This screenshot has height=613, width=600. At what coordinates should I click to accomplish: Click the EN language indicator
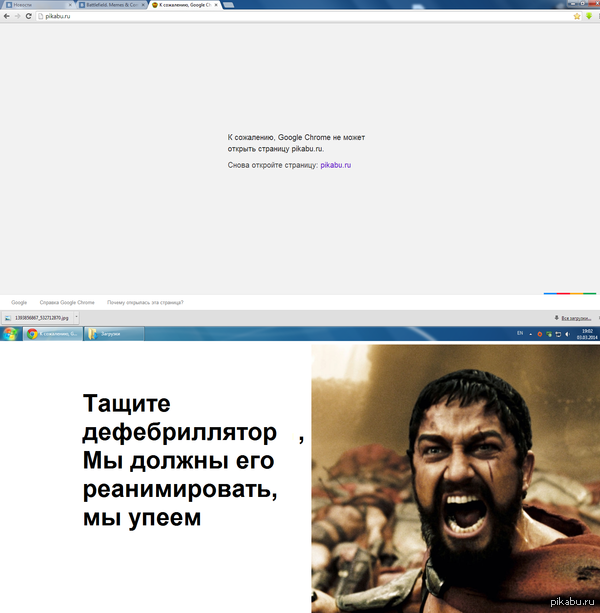[520, 333]
